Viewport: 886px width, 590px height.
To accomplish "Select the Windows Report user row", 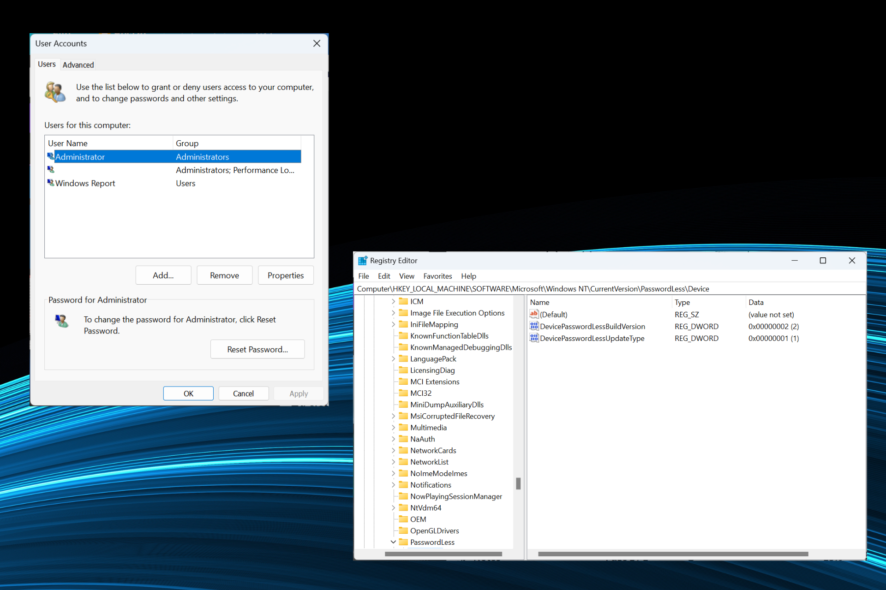I will [173, 183].
